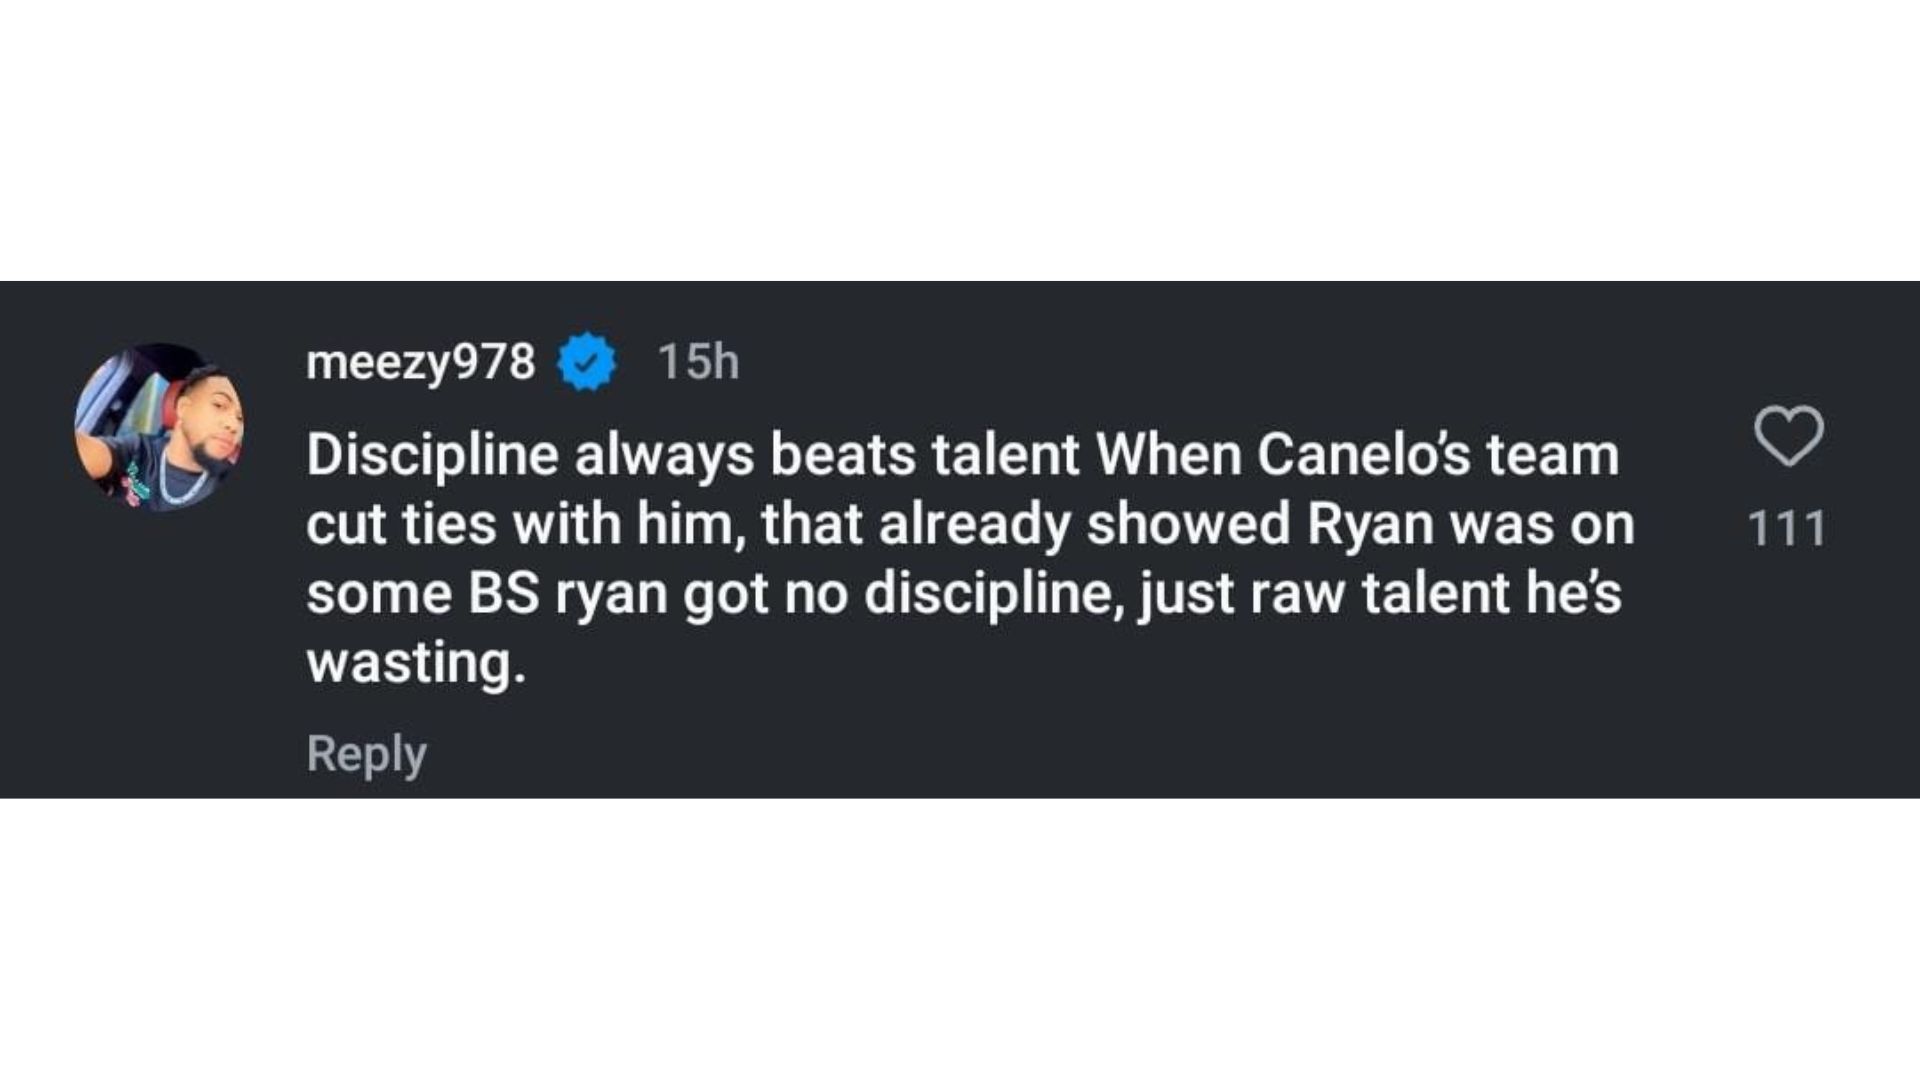Click the word "beats" in the comment
This screenshot has height=1080, width=1920.
tap(842, 456)
